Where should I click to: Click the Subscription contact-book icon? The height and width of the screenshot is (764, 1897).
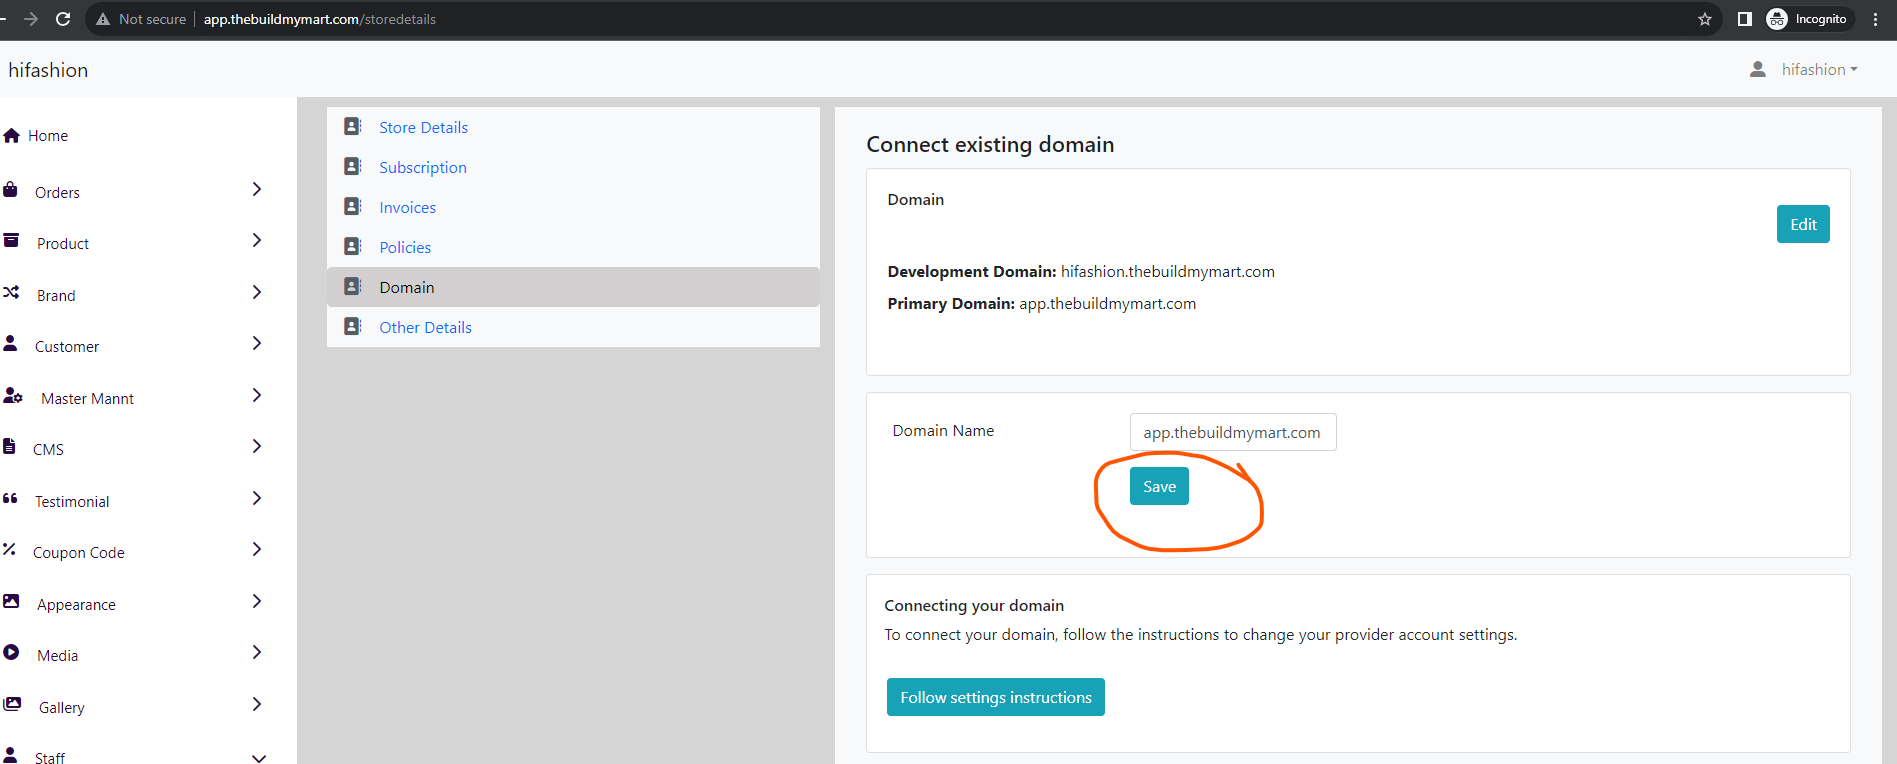pyautogui.click(x=352, y=166)
